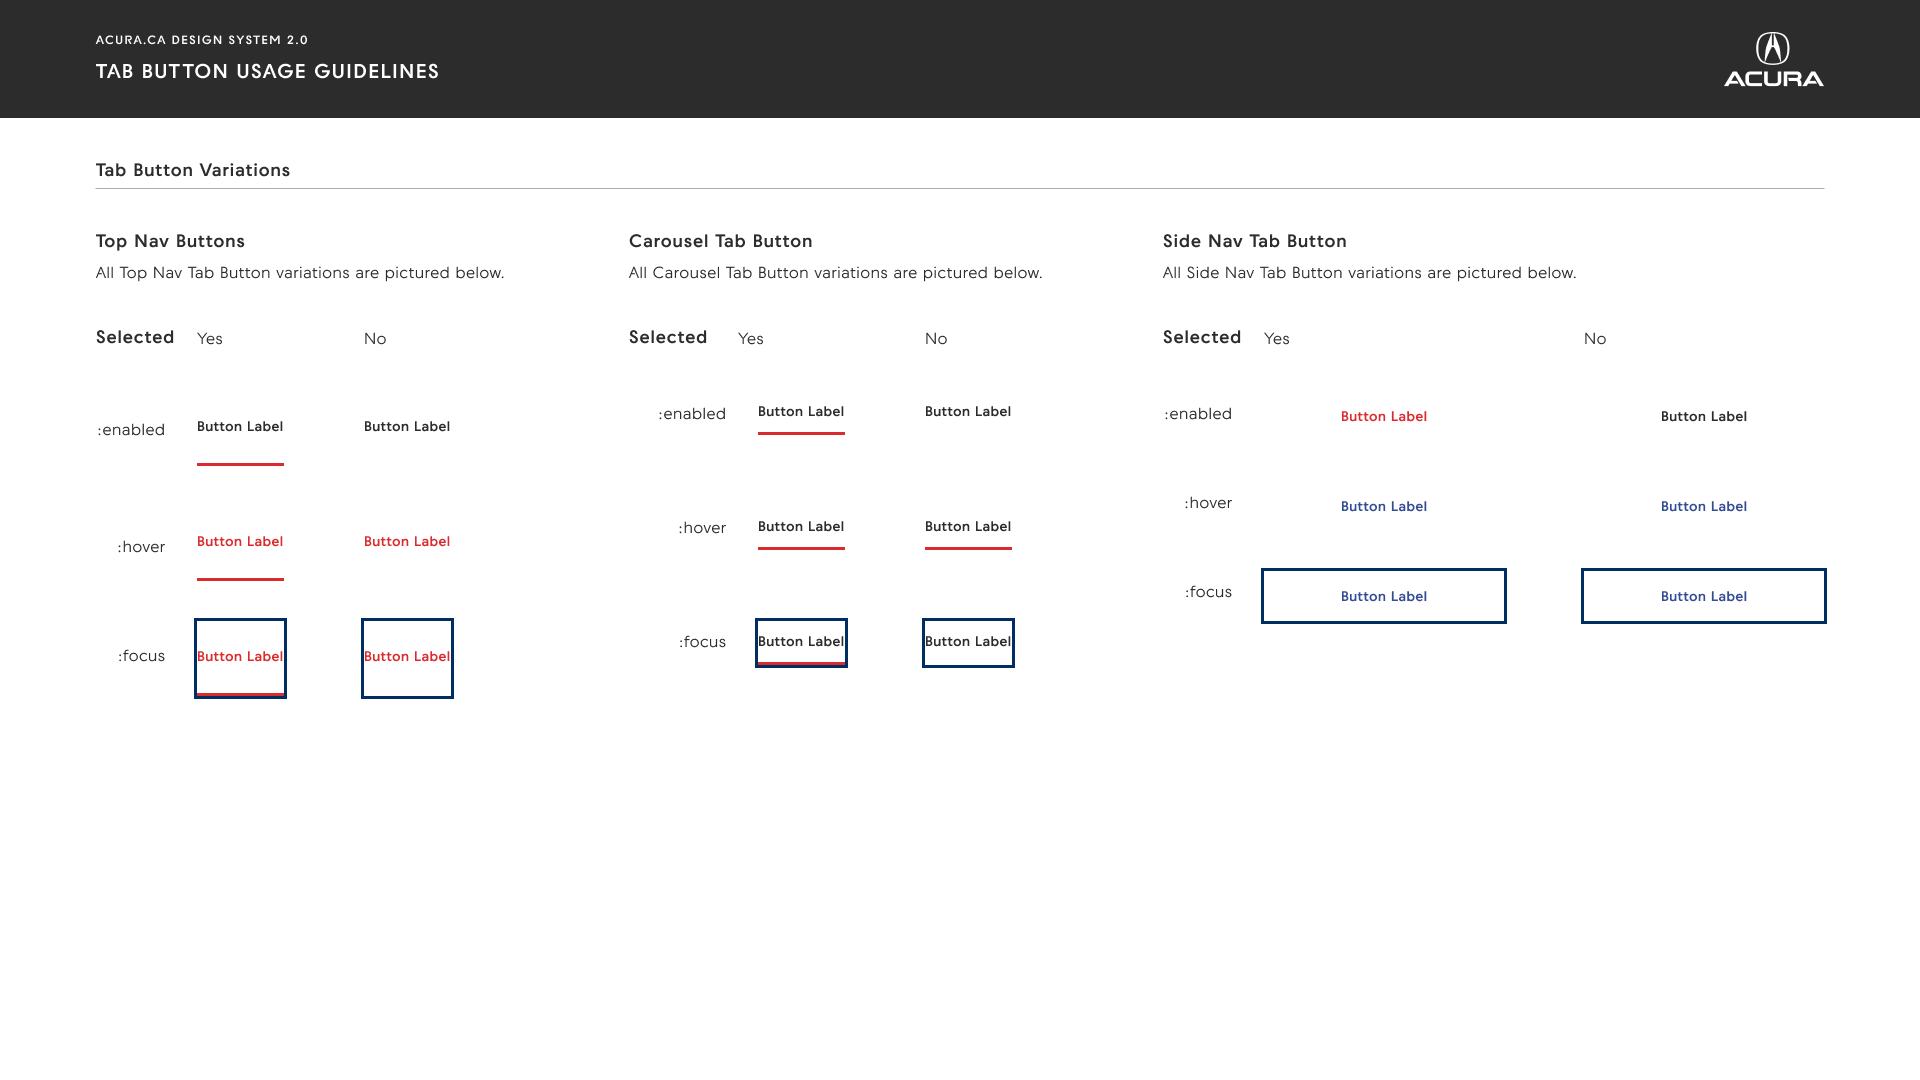The image size is (1920, 1080).
Task: Click Side Nav selected hover blue Button Label
Action: [x=1384, y=507]
